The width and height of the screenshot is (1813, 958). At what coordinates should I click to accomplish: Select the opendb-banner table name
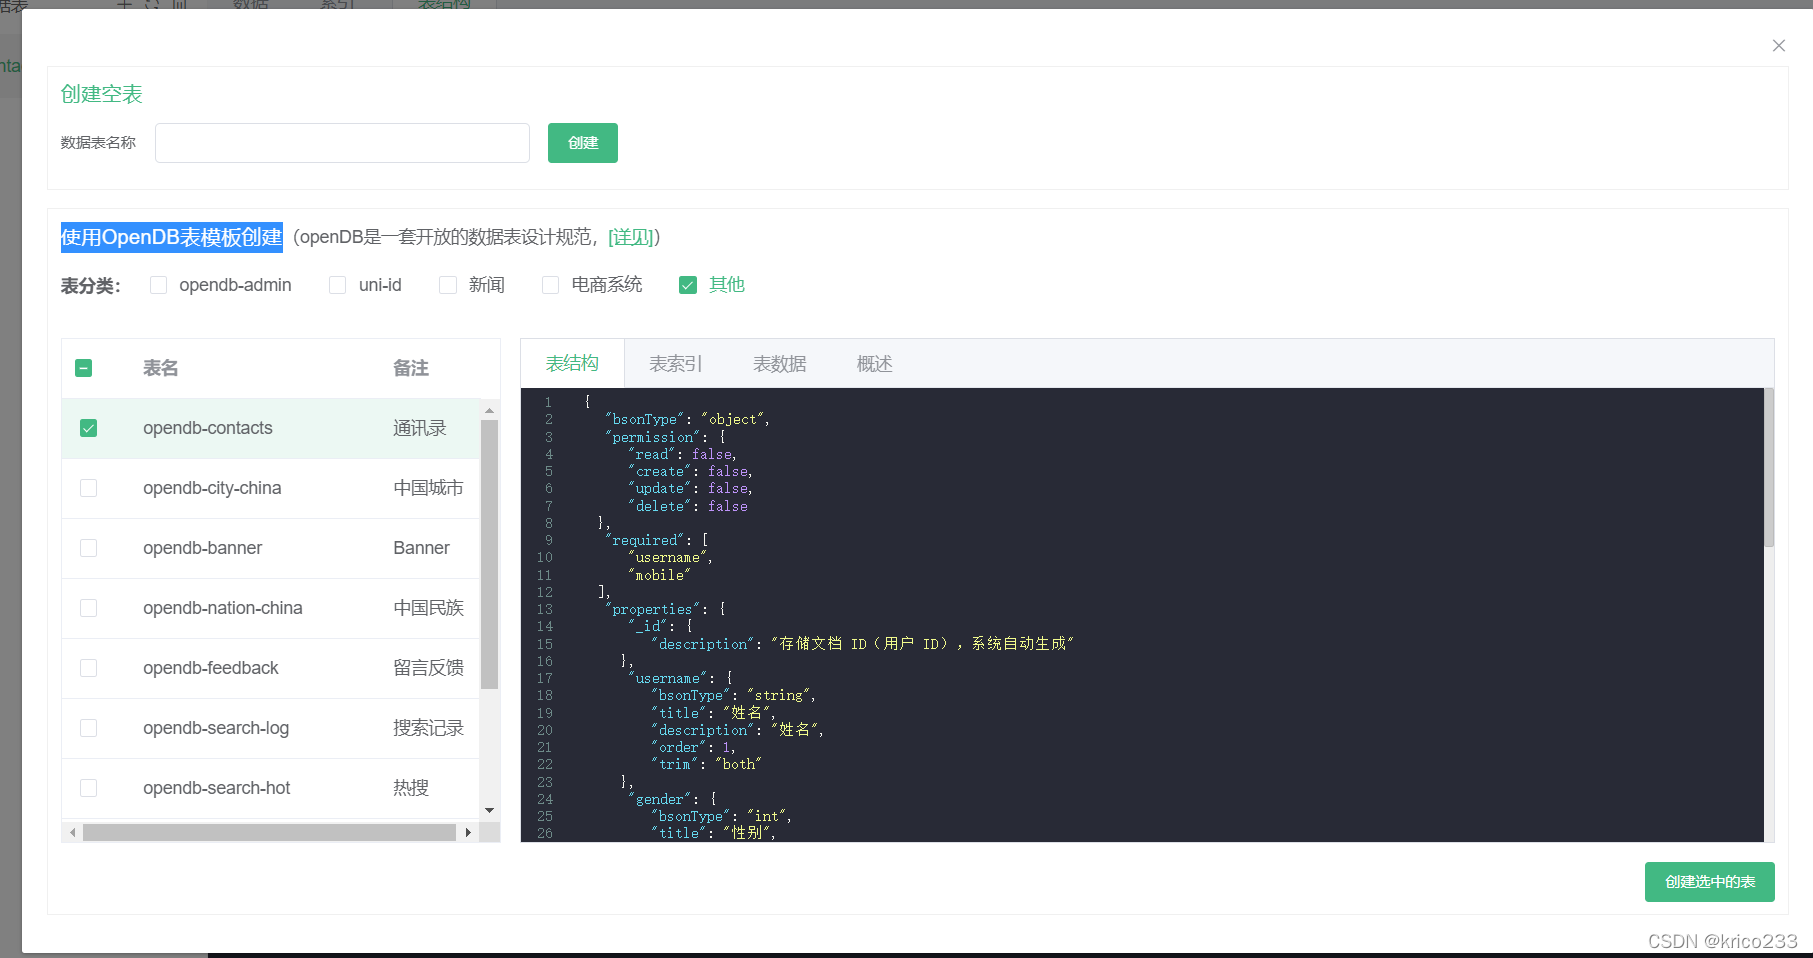(x=202, y=548)
